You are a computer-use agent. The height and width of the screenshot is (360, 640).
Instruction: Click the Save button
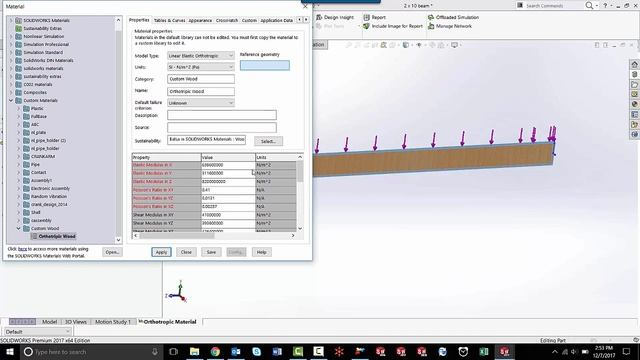pos(211,252)
